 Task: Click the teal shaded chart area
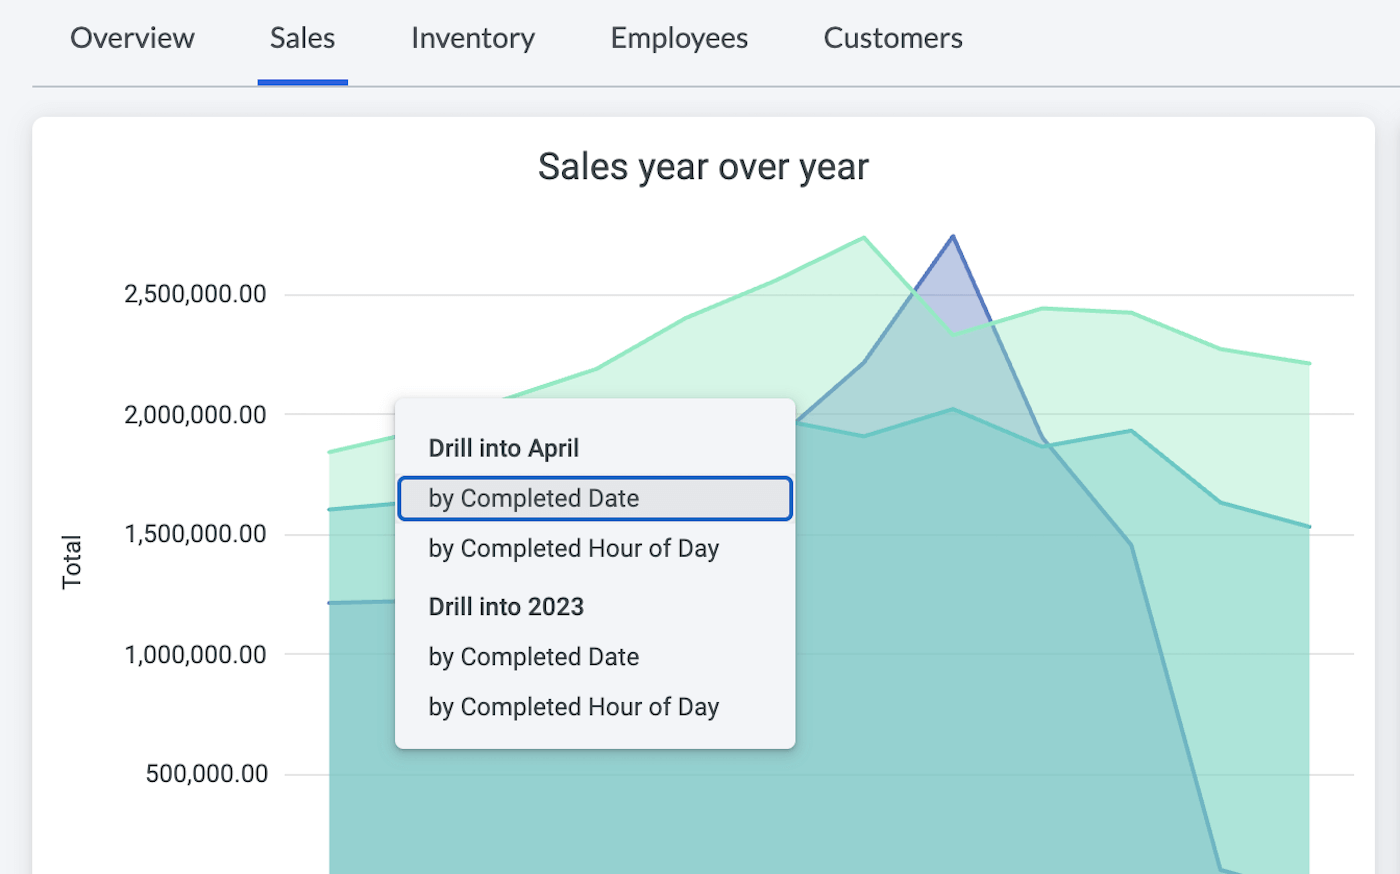[x=1000, y=700]
